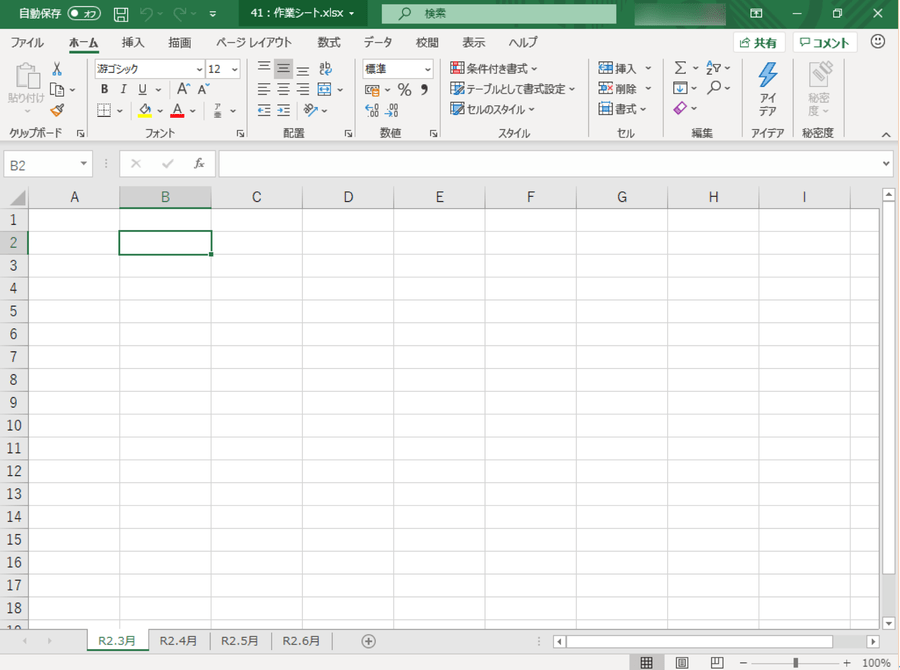Expand the 条件付き書式 dropdown

tap(534, 69)
